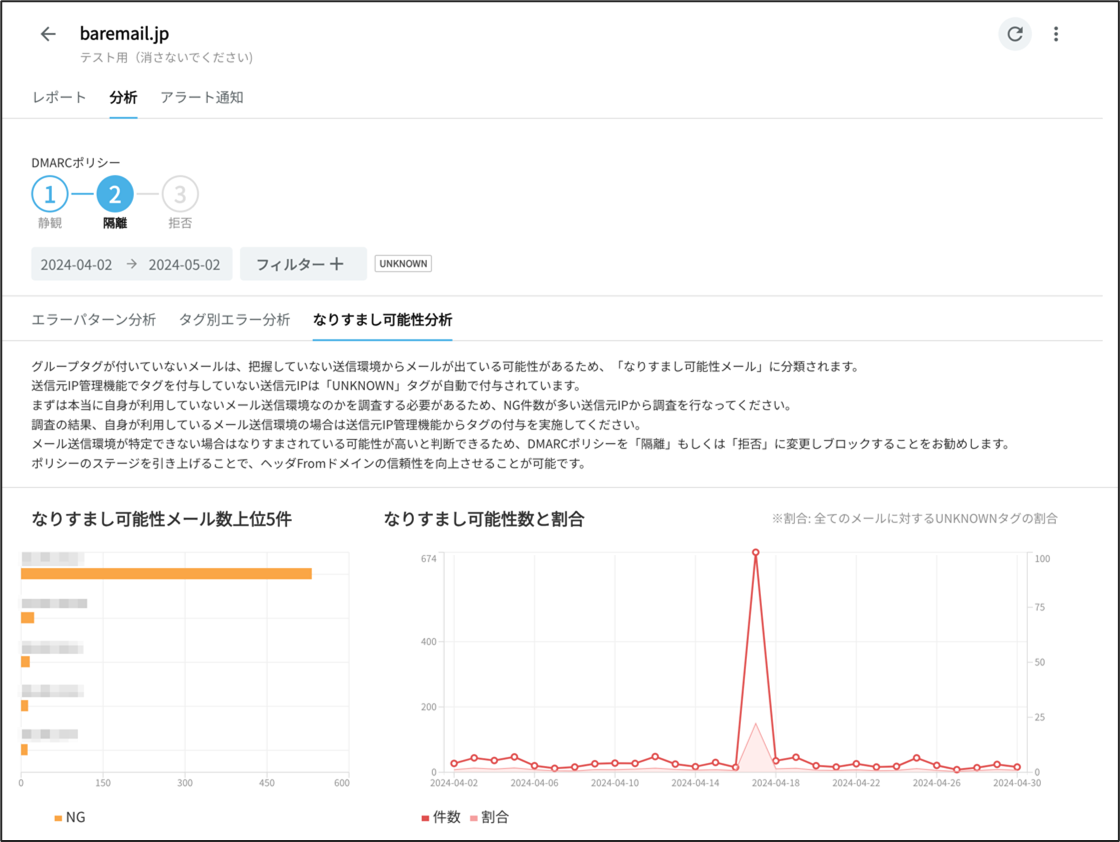Toggle the 割合 legend series
This screenshot has width=1120, height=842.
(x=487, y=818)
